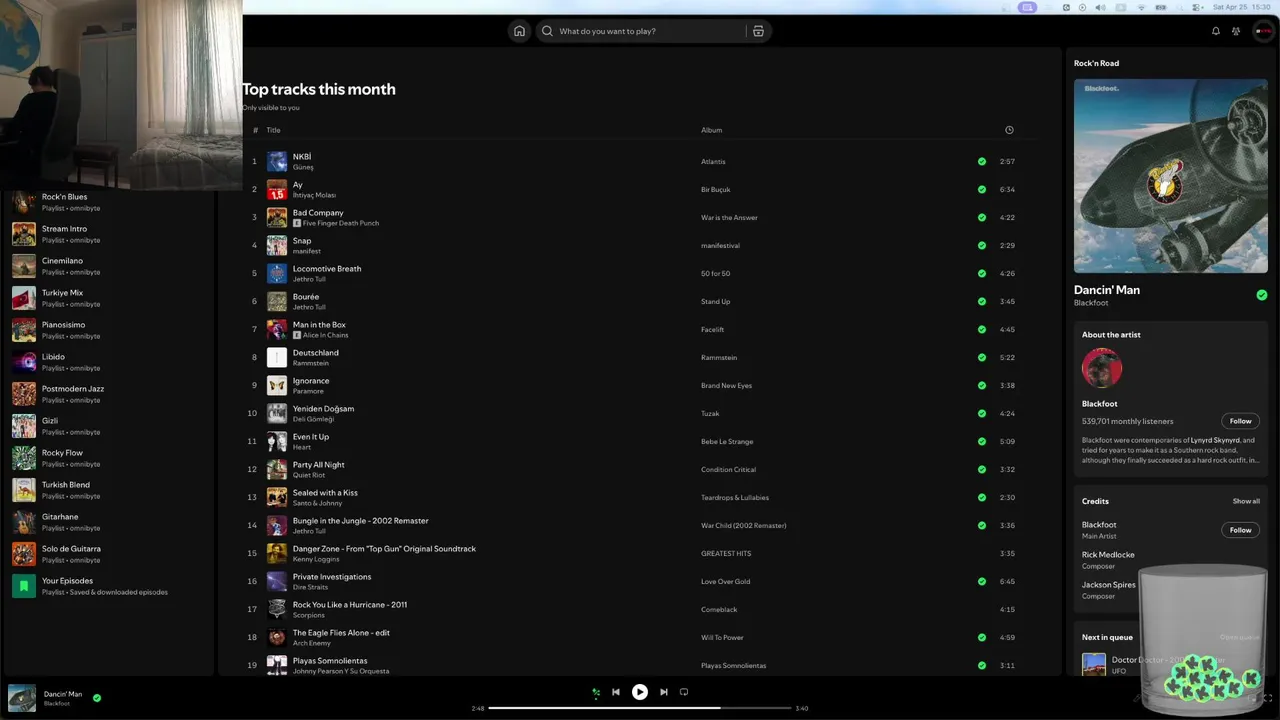Select the Man in the Box track
1280x720 pixels.
pos(319,325)
